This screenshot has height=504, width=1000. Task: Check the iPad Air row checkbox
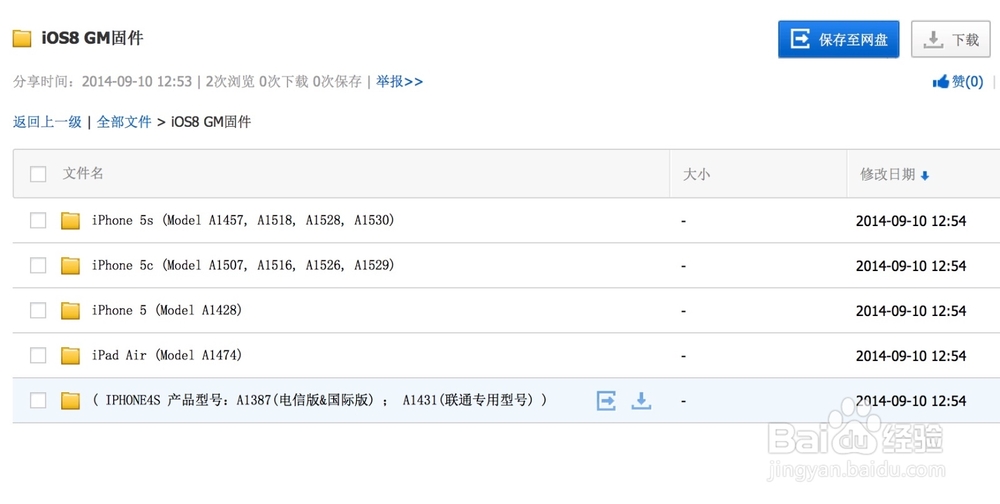(38, 355)
